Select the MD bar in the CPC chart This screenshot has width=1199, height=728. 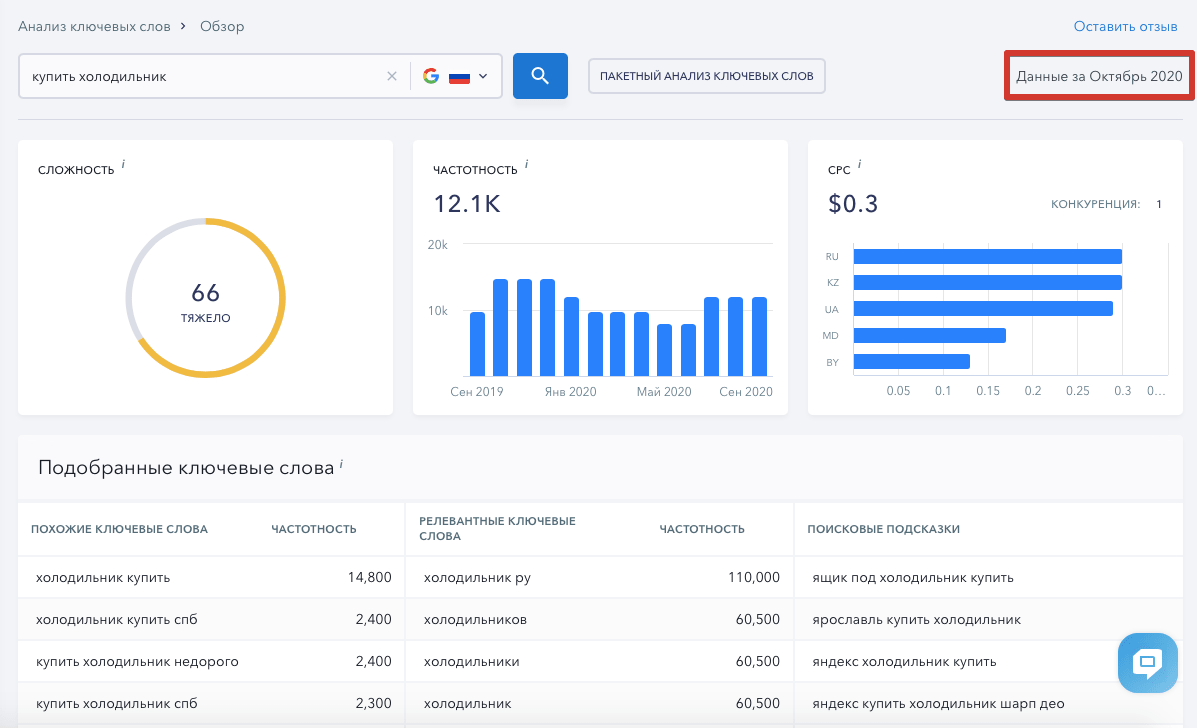tap(929, 336)
